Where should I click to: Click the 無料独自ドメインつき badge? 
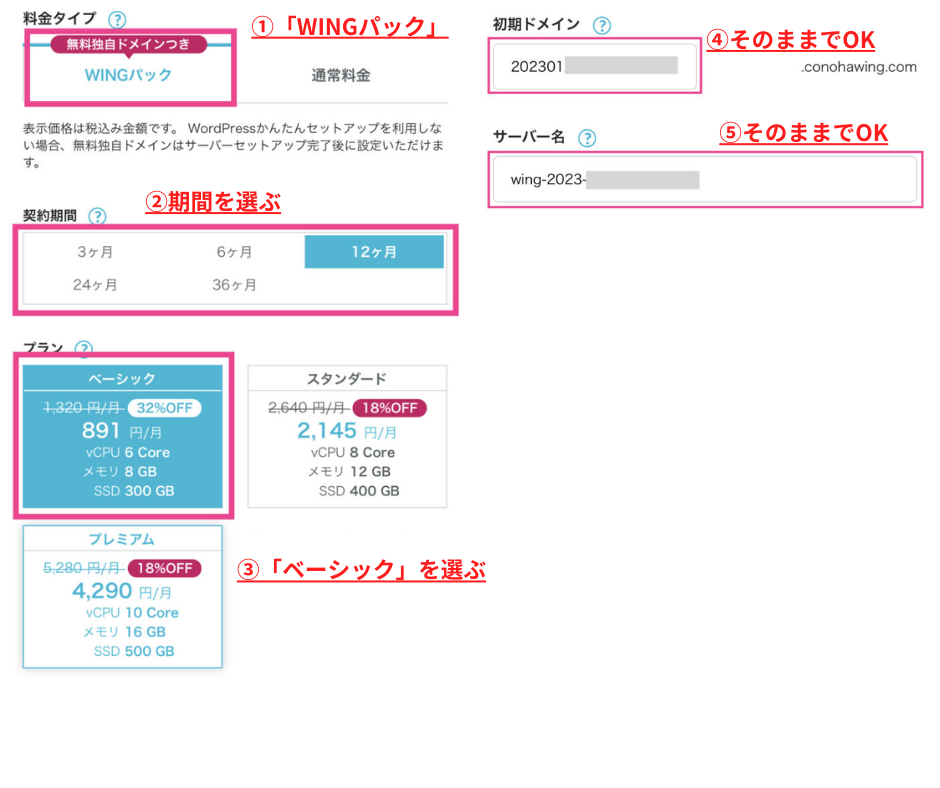(x=128, y=44)
